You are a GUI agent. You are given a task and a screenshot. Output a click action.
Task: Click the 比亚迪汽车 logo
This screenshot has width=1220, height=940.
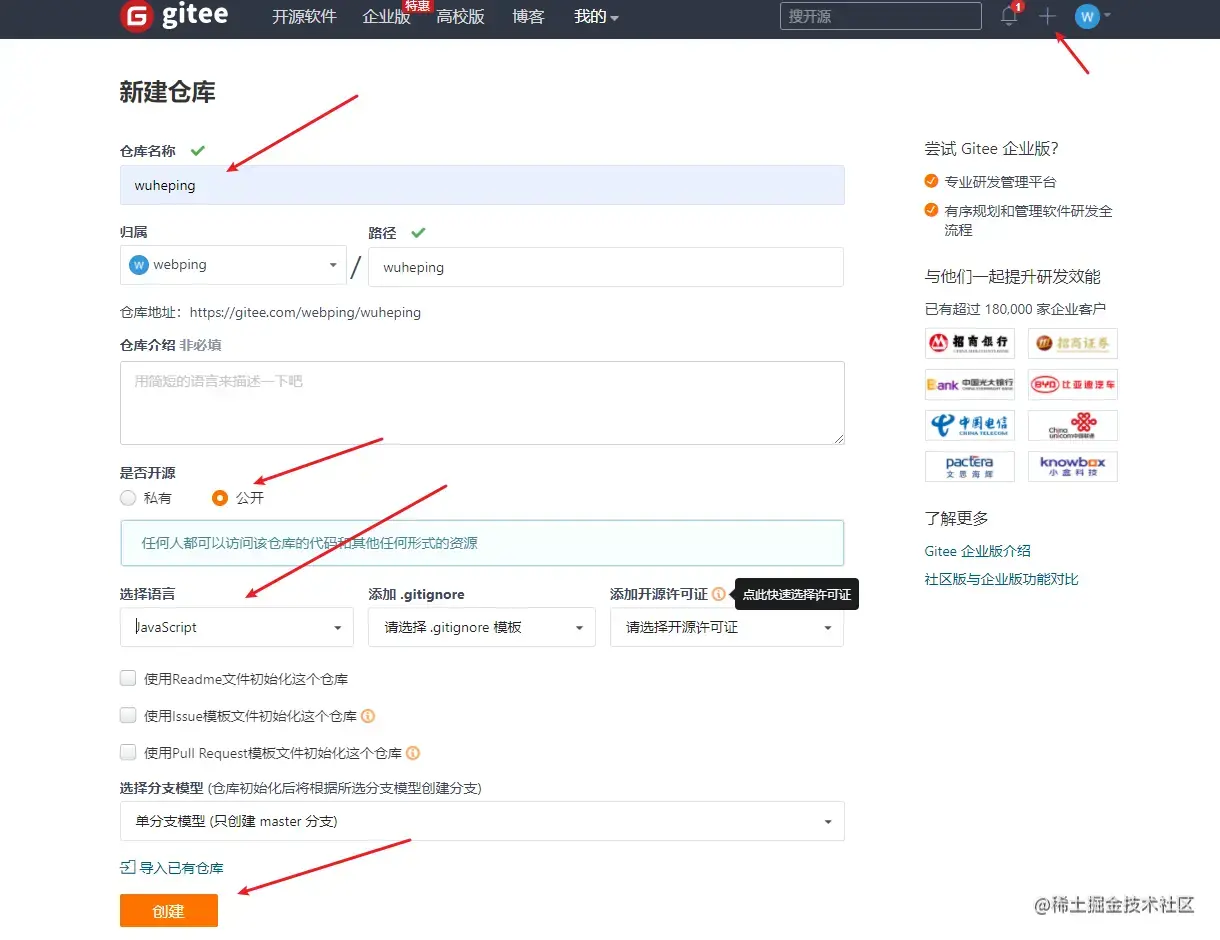click(x=1072, y=384)
